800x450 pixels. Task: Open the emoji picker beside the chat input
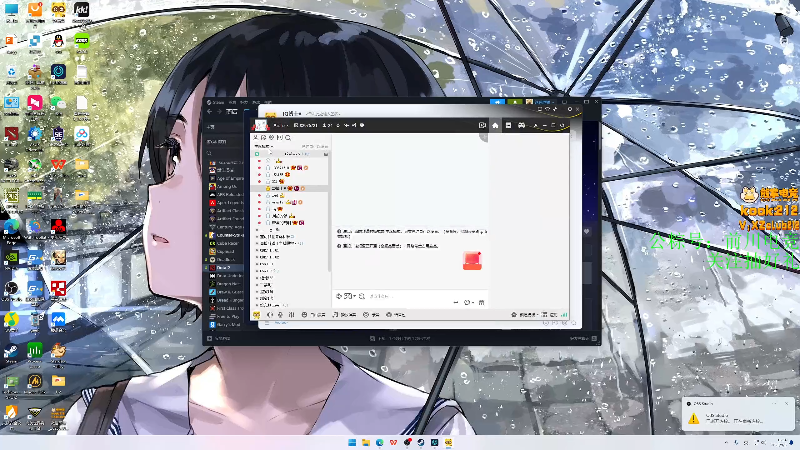pyautogui.click(x=339, y=296)
